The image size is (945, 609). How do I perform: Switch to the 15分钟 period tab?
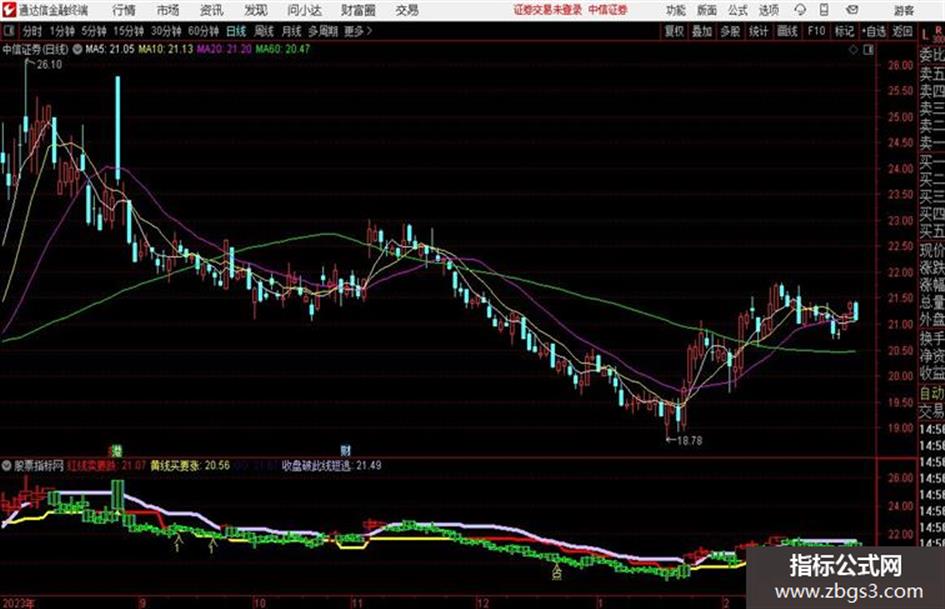click(x=128, y=31)
